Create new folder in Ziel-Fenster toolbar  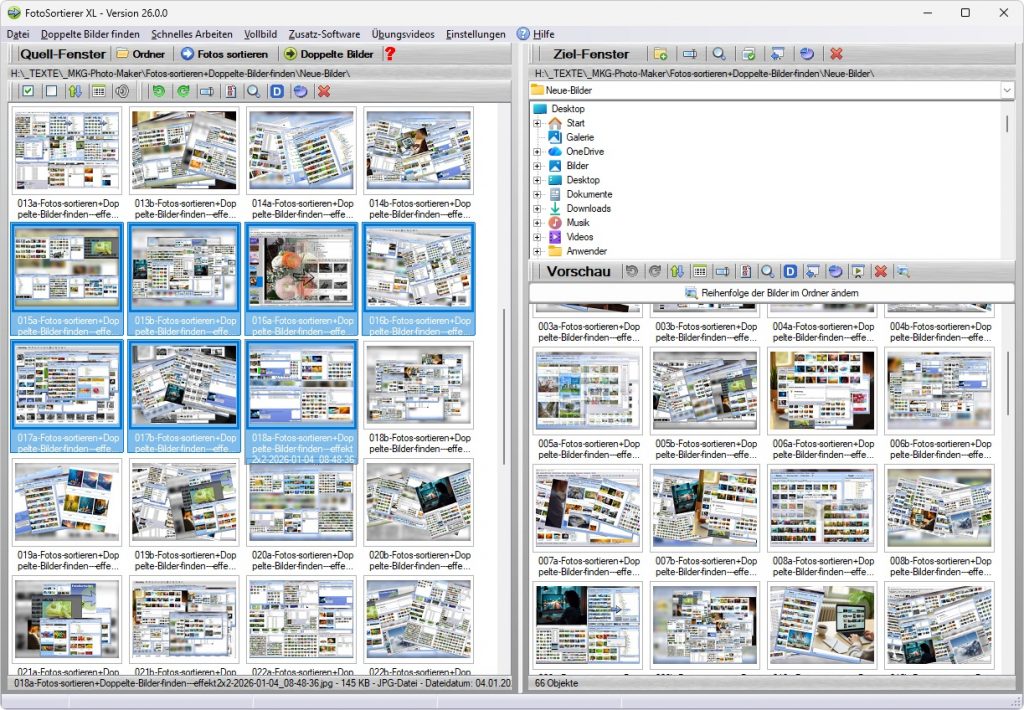[x=660, y=54]
